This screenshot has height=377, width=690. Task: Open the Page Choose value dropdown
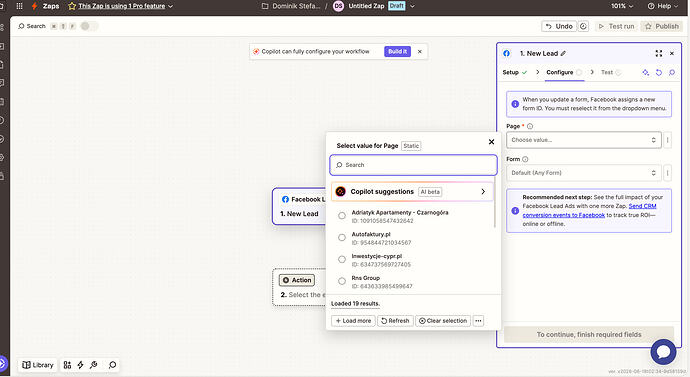(x=584, y=140)
